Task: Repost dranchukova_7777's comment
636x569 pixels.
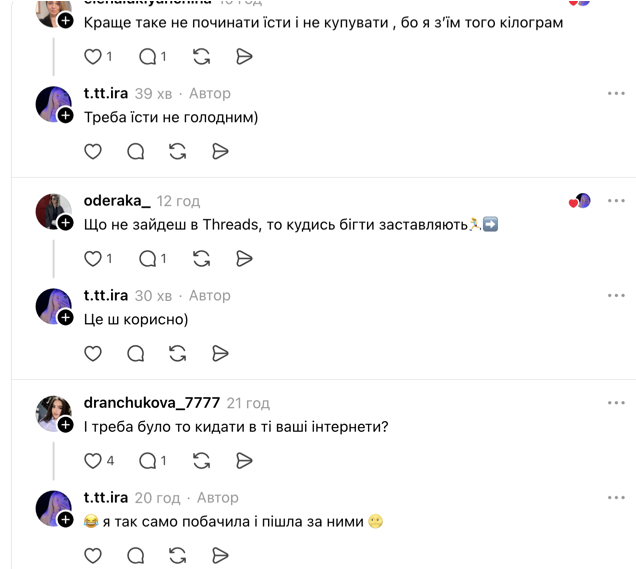Action: 201,460
